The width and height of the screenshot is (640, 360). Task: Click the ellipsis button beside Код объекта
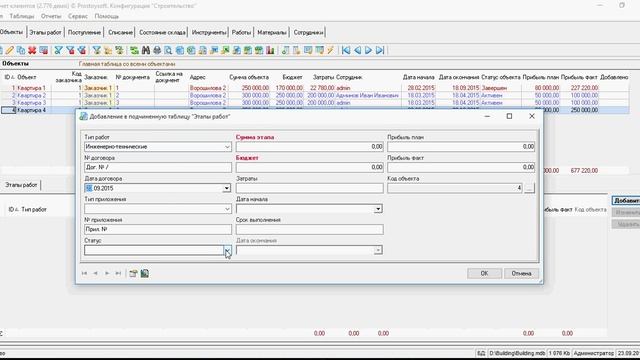coord(529,188)
